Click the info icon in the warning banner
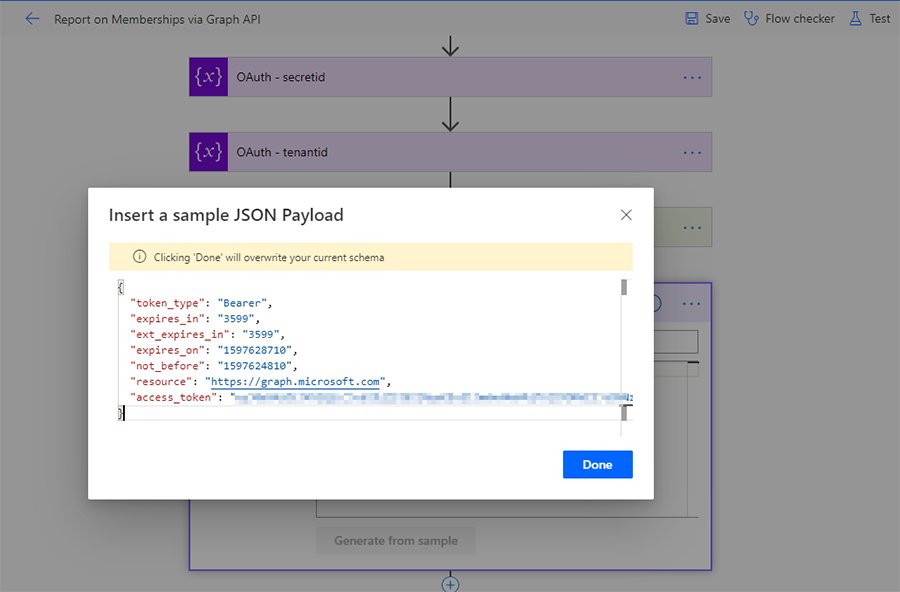The height and width of the screenshot is (592, 900). pos(140,257)
